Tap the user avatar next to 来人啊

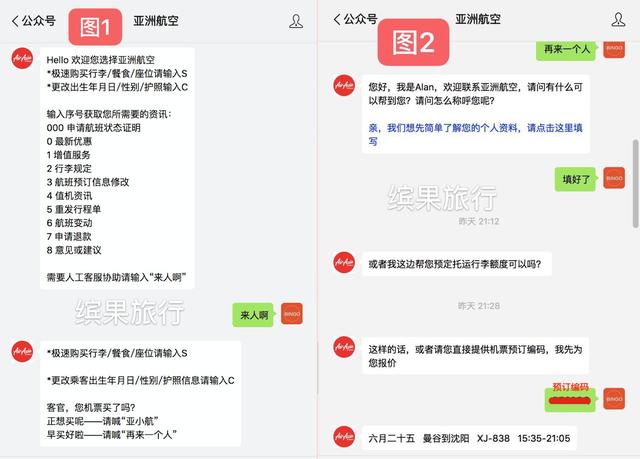pos(292,314)
